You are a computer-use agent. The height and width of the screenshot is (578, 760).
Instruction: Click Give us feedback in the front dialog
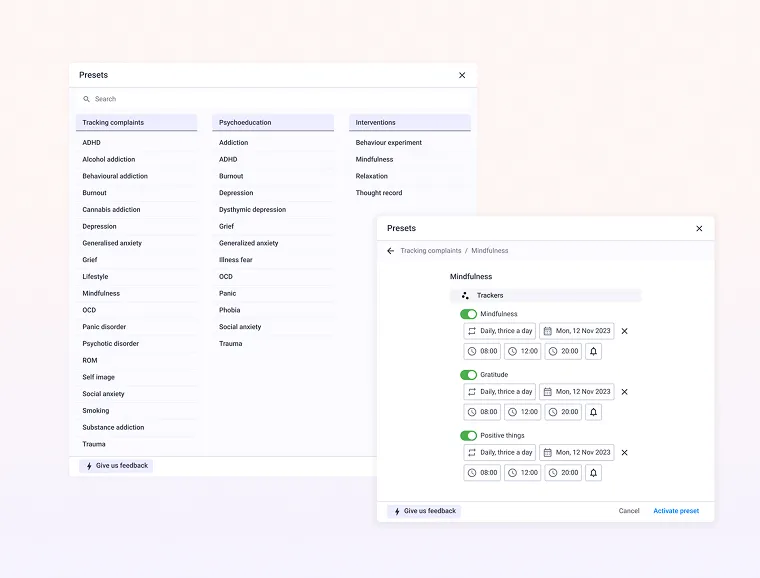tap(424, 511)
